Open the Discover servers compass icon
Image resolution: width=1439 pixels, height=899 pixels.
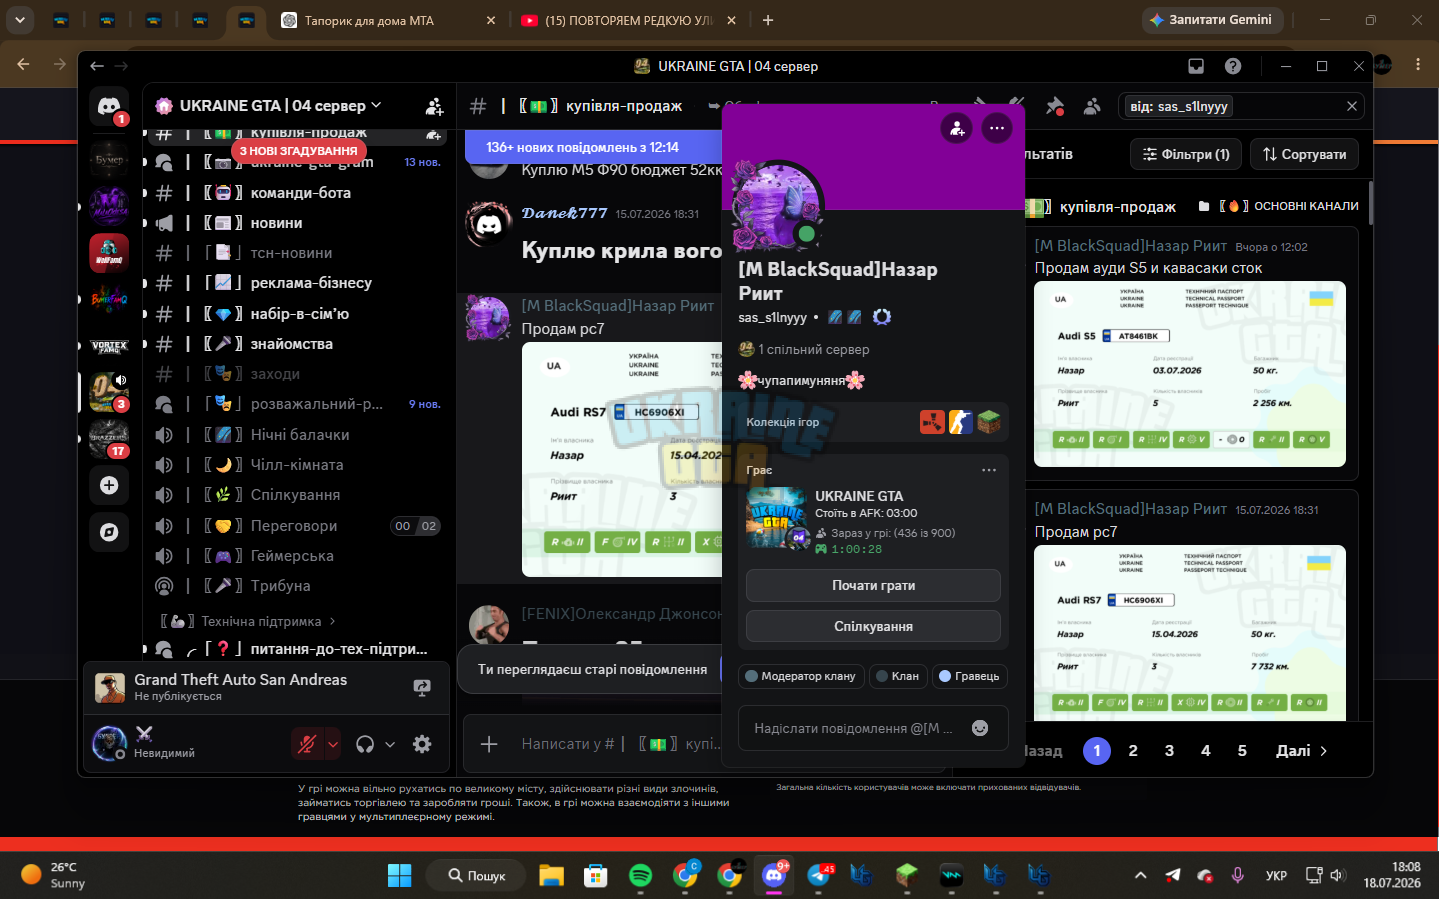[x=109, y=532]
